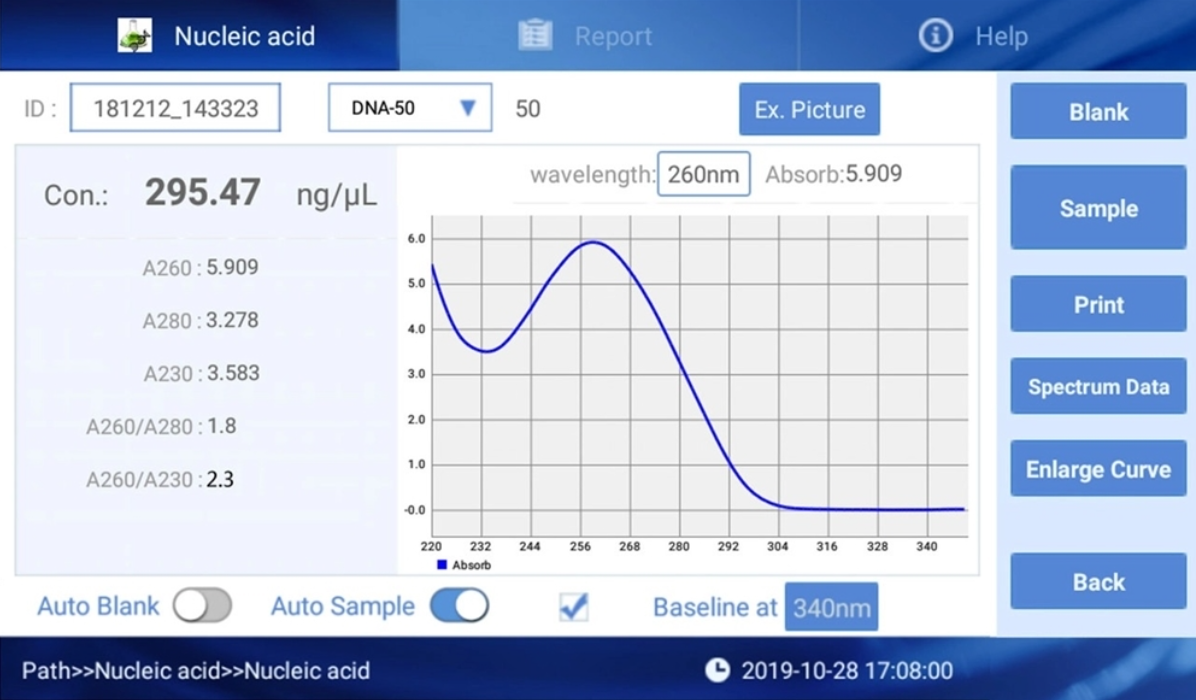The width and height of the screenshot is (1196, 700).
Task: Toggle the Auto Blank switch
Action: [202, 606]
